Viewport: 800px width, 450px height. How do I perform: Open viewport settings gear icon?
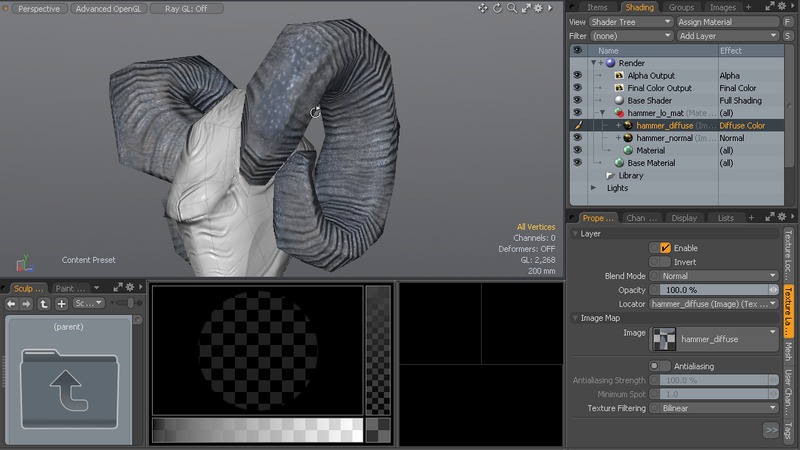[x=539, y=8]
